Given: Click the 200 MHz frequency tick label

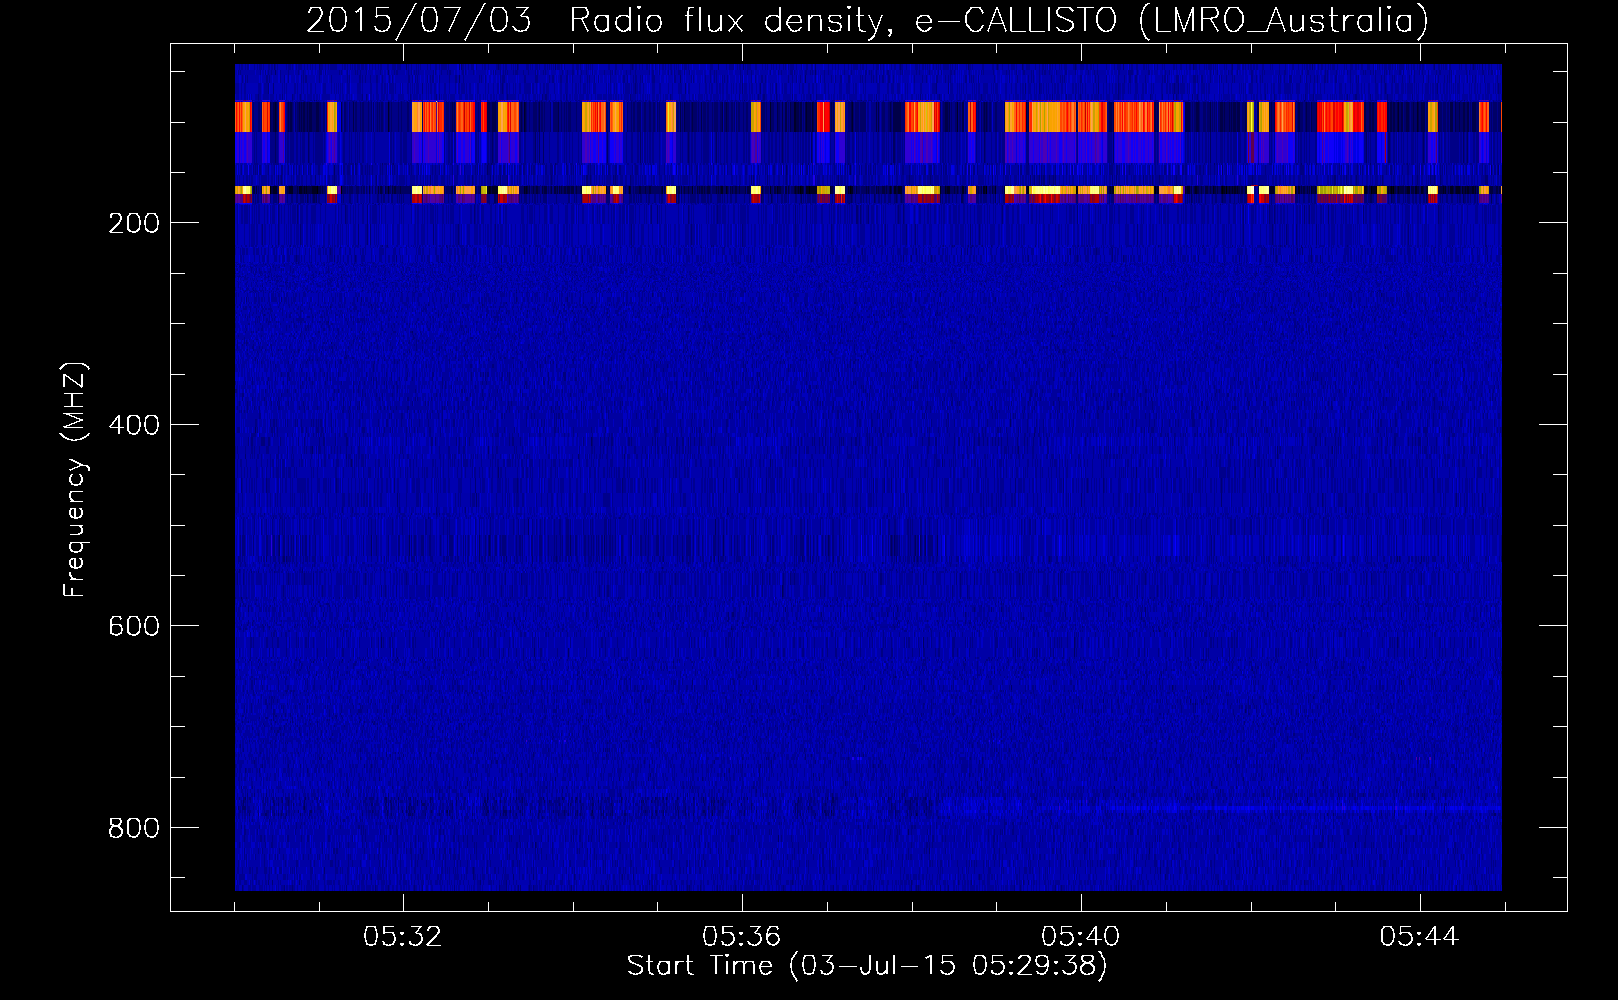Looking at the screenshot, I should [134, 223].
